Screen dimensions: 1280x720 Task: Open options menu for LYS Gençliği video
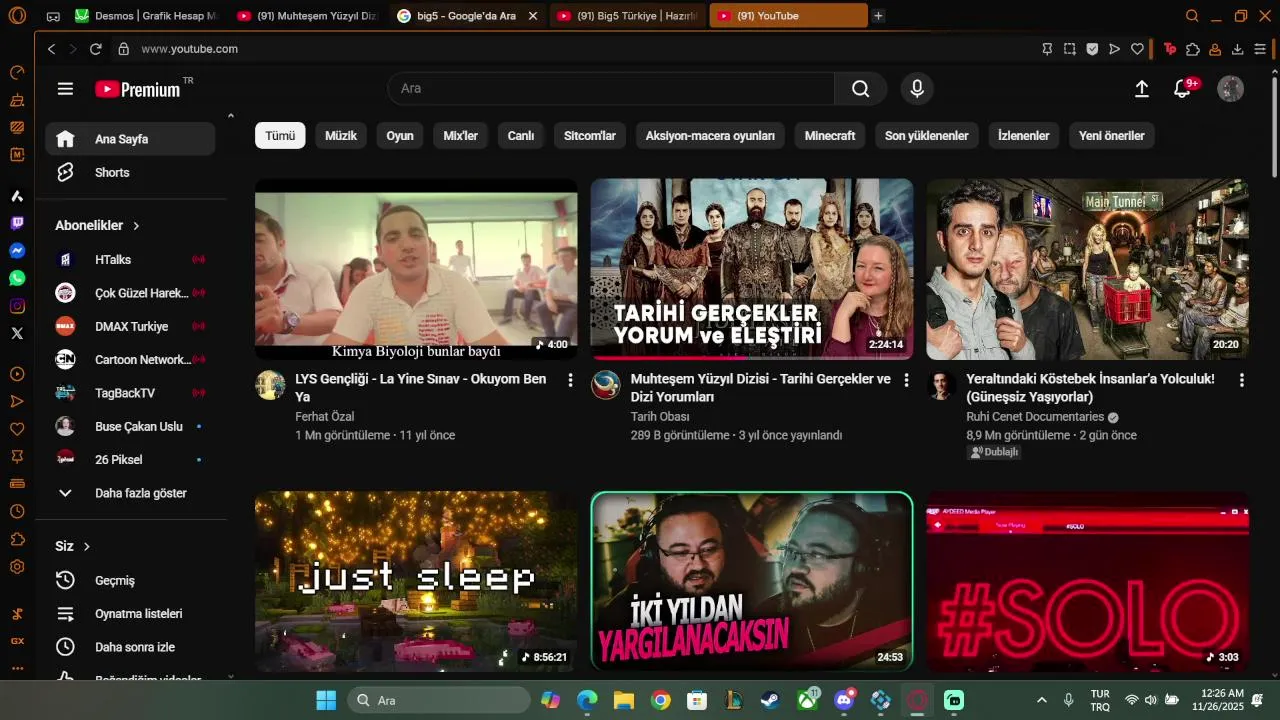[570, 380]
